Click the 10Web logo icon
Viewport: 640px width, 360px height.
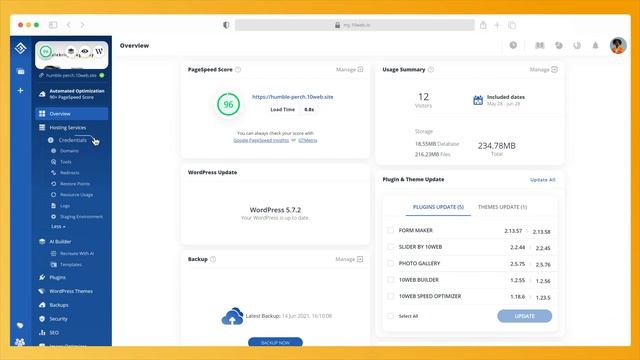[x=20, y=48]
